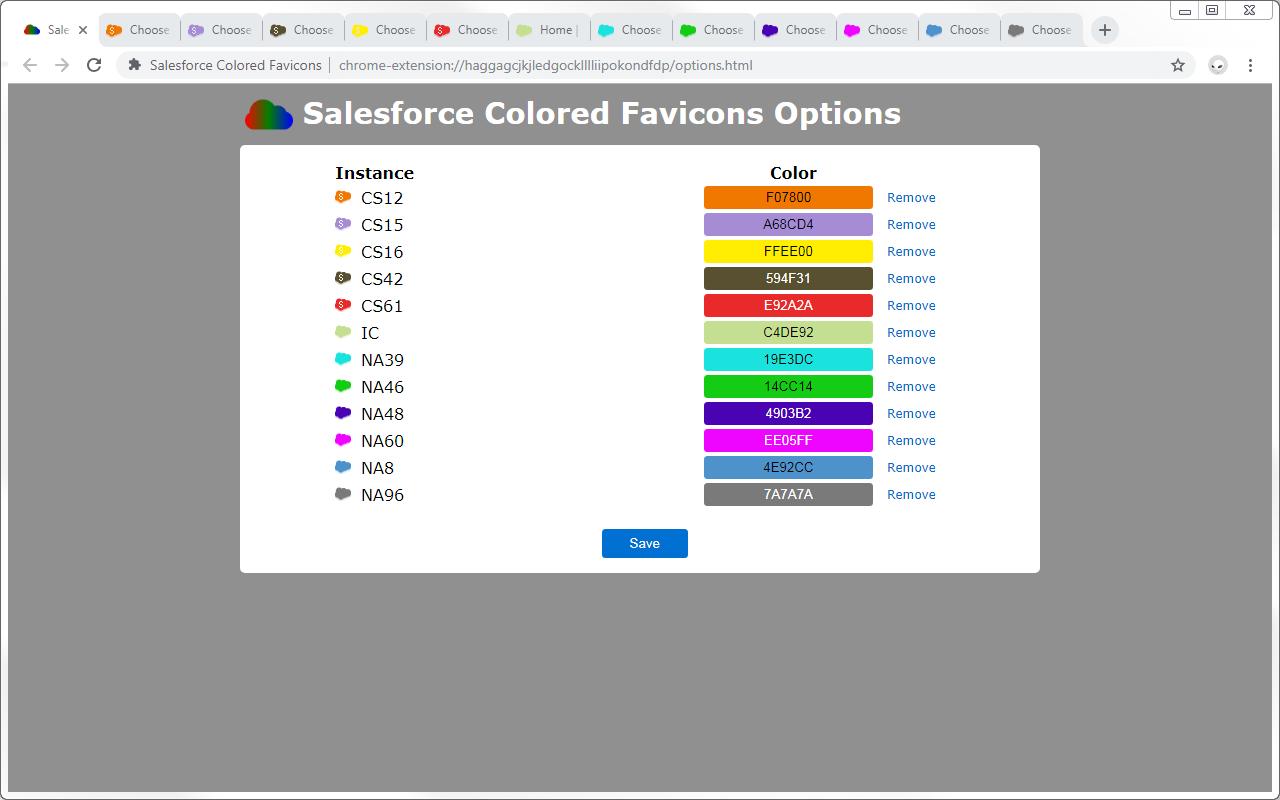Click the orange cloud favicon beside CS12

[343, 197]
